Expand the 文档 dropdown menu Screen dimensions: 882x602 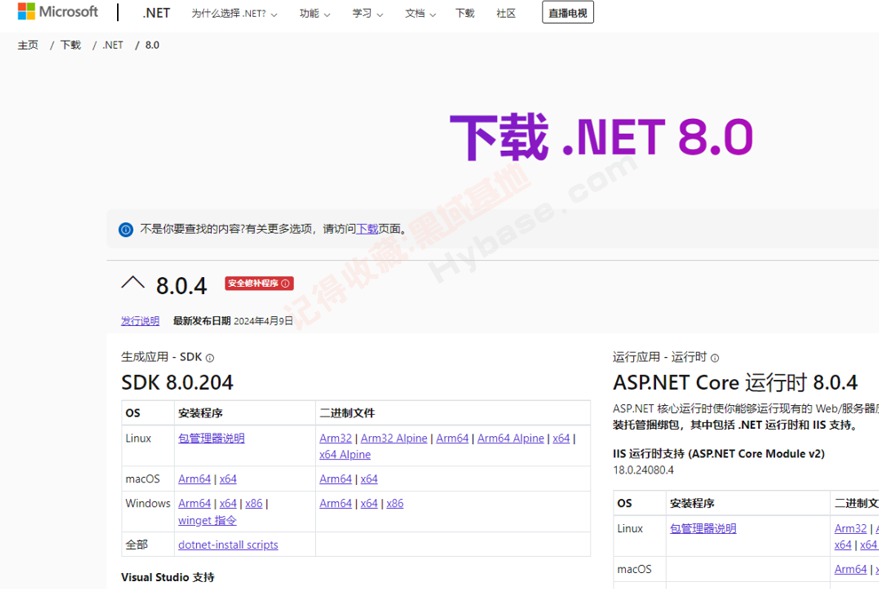click(x=420, y=14)
